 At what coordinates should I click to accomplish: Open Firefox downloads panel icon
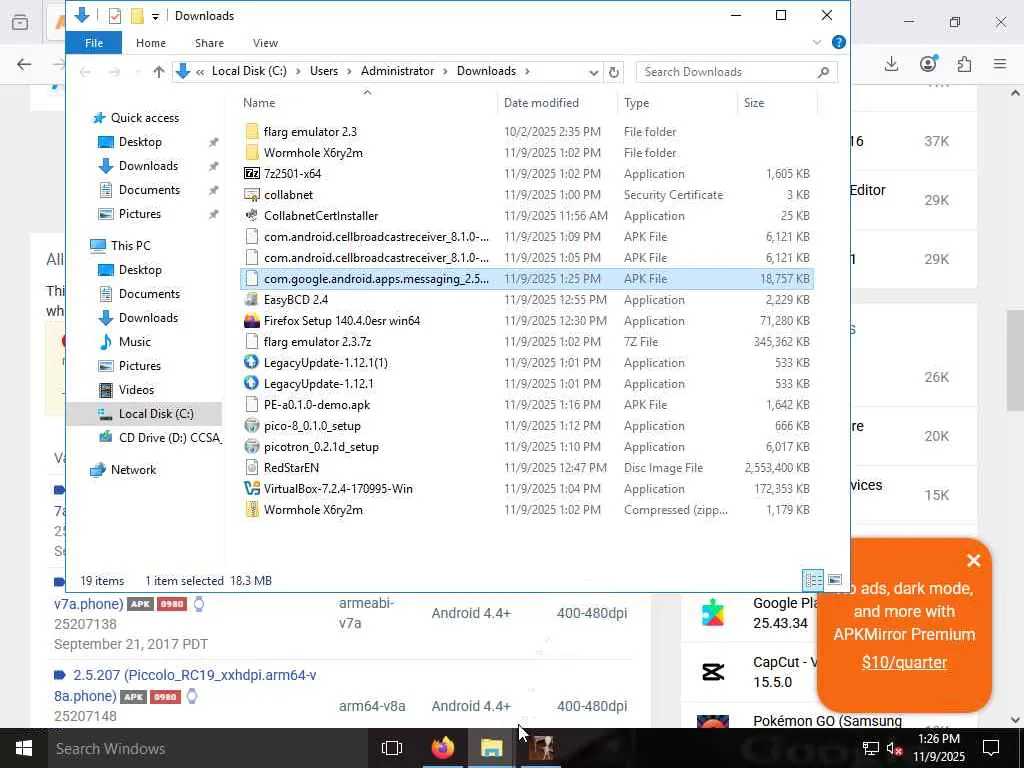point(891,64)
